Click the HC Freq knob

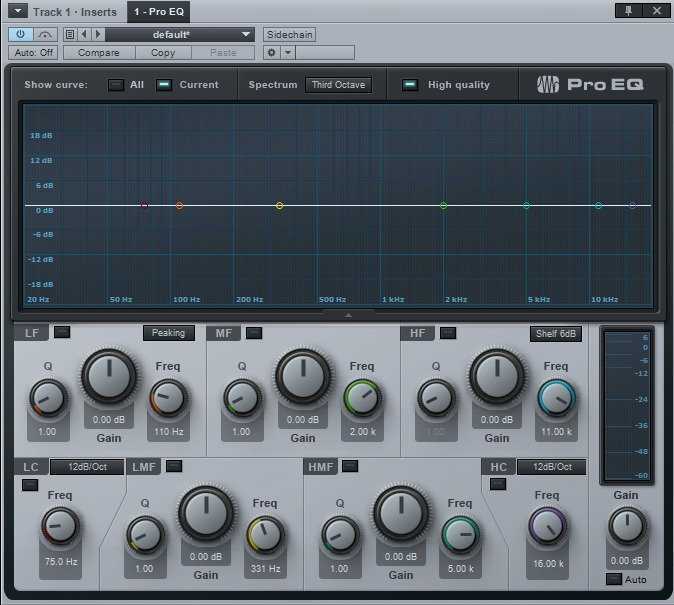point(547,527)
